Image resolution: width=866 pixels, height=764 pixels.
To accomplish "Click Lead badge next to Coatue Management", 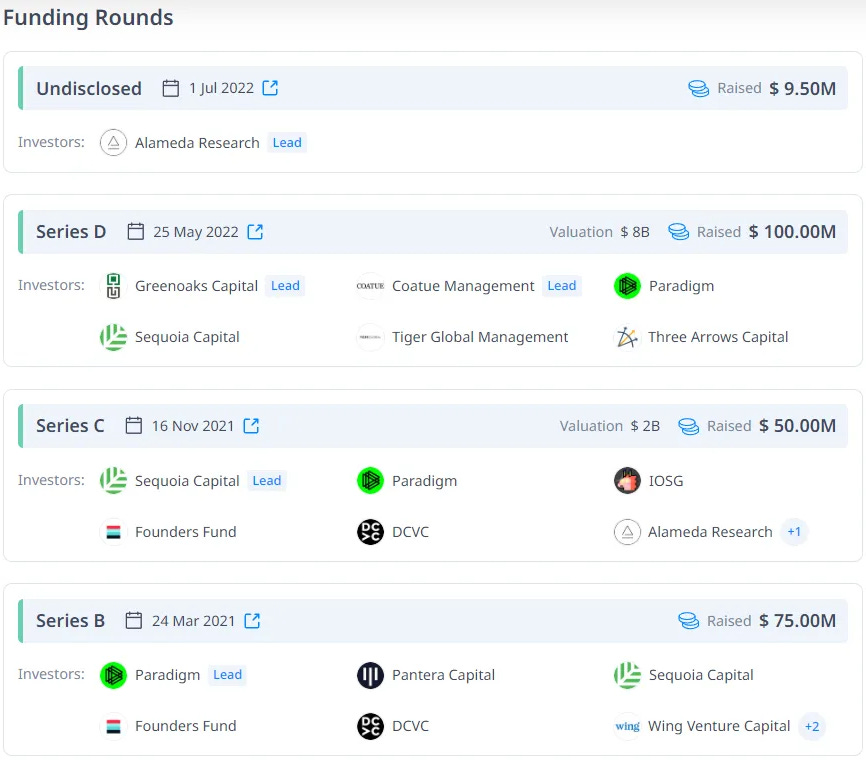I will (x=562, y=286).
